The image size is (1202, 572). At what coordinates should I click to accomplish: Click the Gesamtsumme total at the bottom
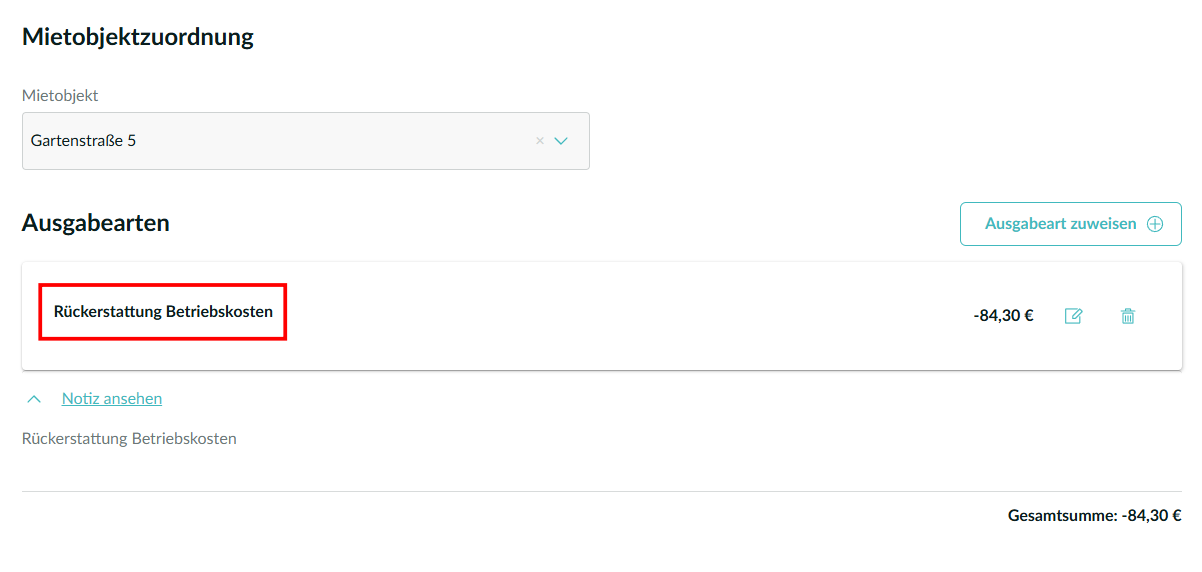(1094, 516)
